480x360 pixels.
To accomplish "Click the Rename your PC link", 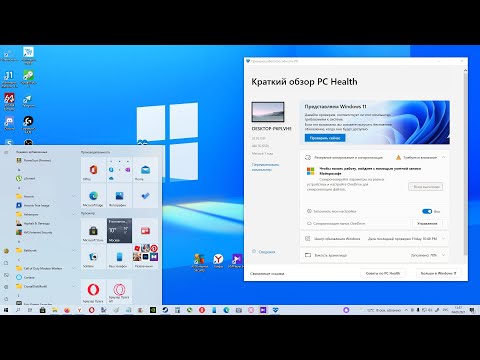I will point(266,167).
